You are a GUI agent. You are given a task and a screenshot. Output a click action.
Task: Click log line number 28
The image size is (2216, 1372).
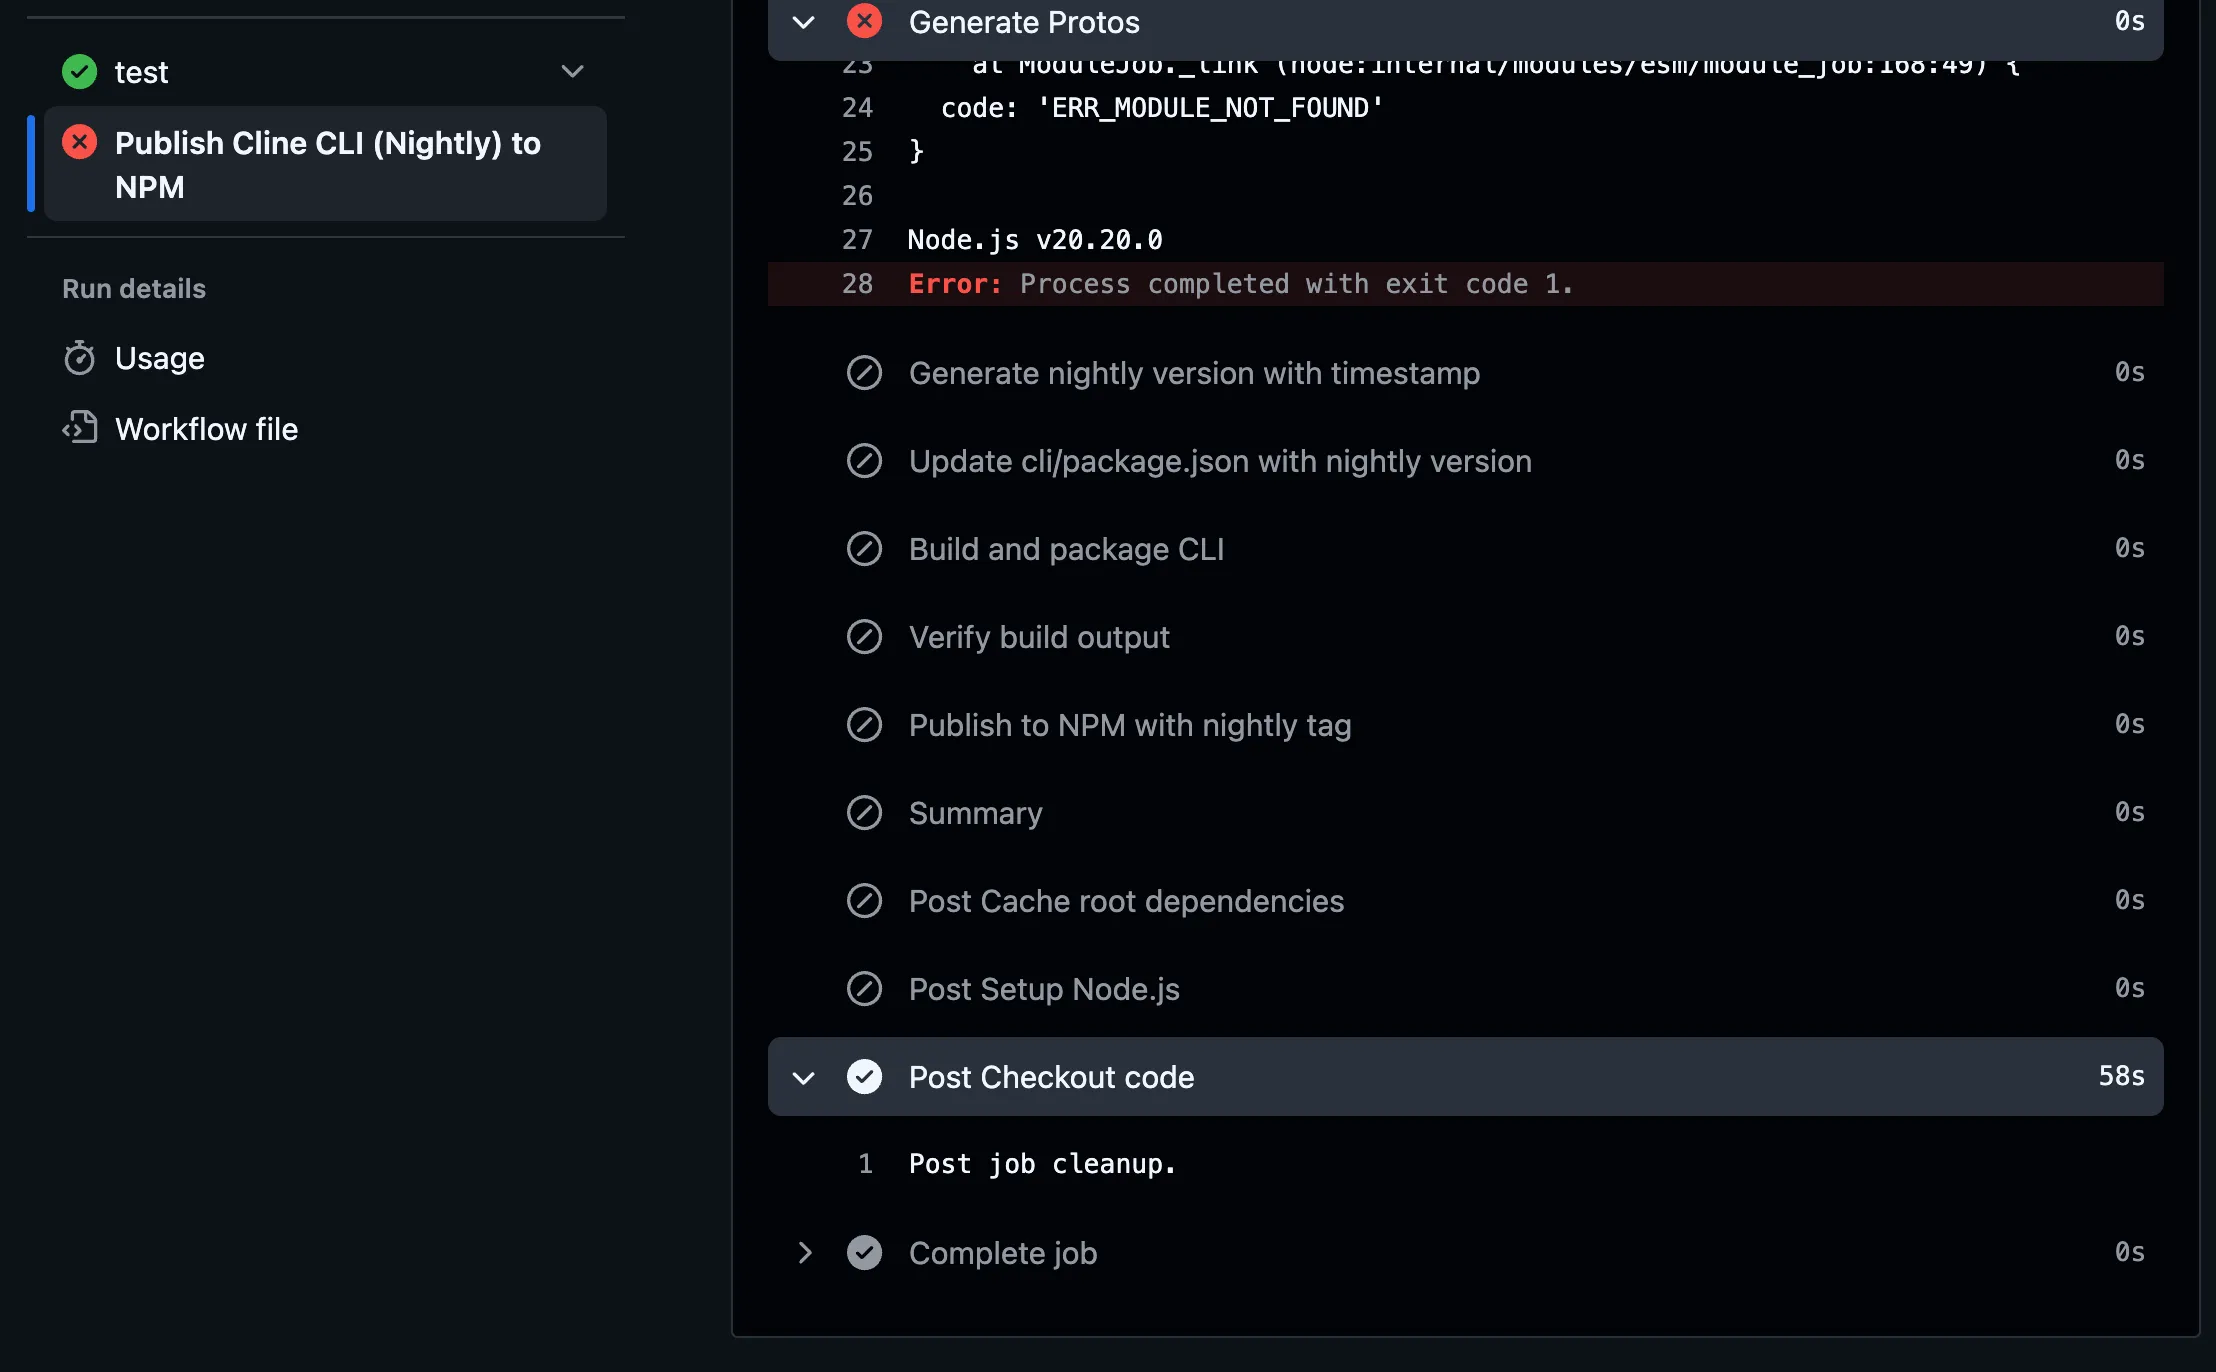coord(857,284)
